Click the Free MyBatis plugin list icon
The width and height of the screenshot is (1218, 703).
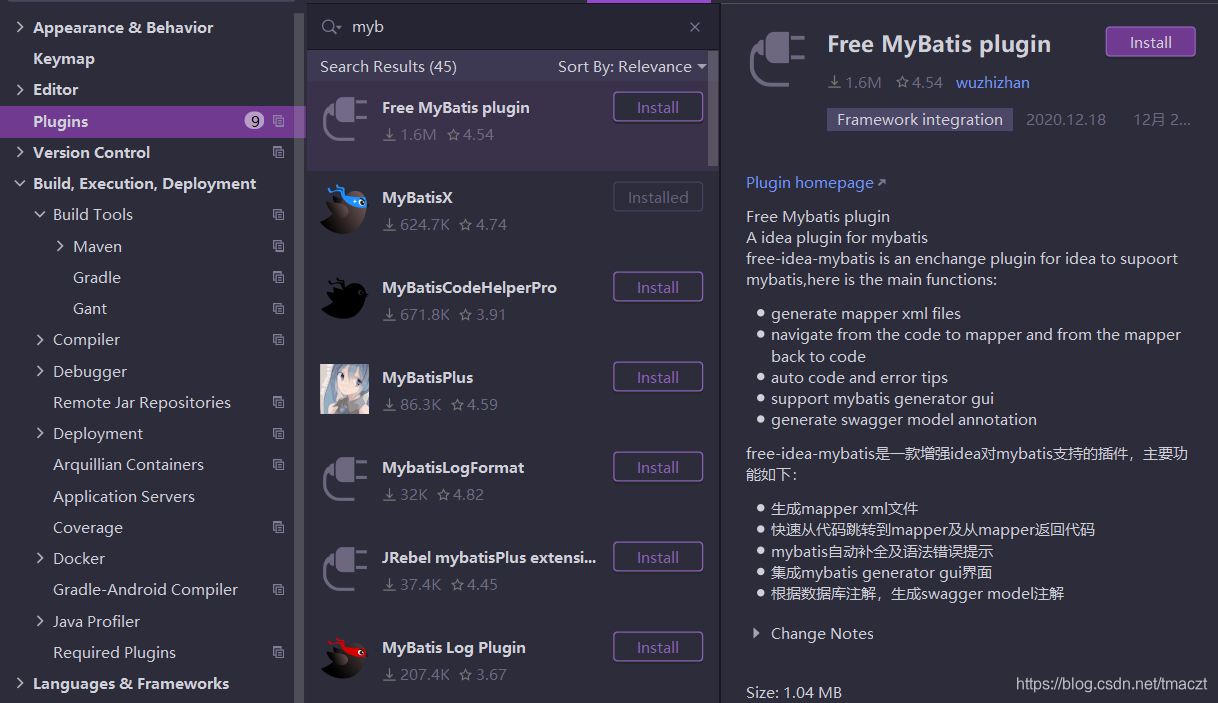[344, 121]
